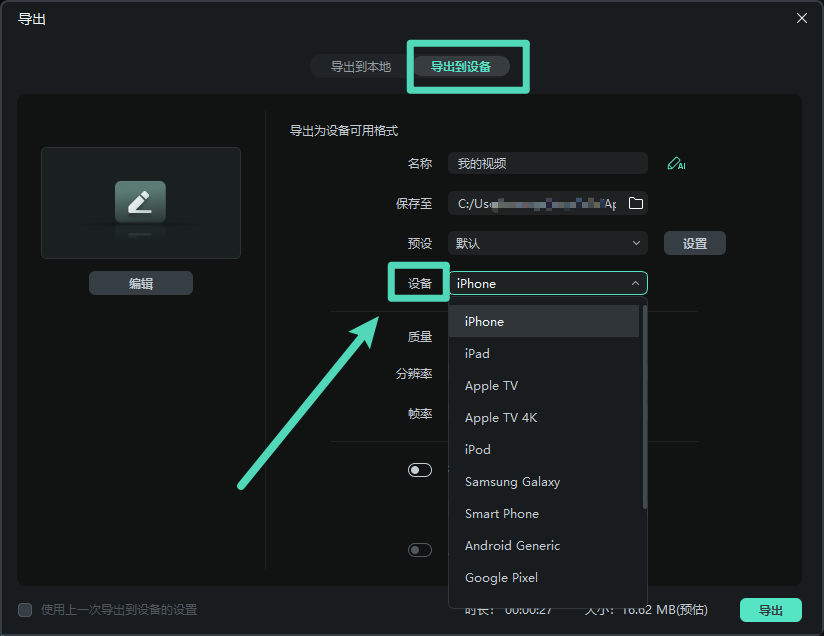Click the AI rename icon beside the name field

(676, 163)
